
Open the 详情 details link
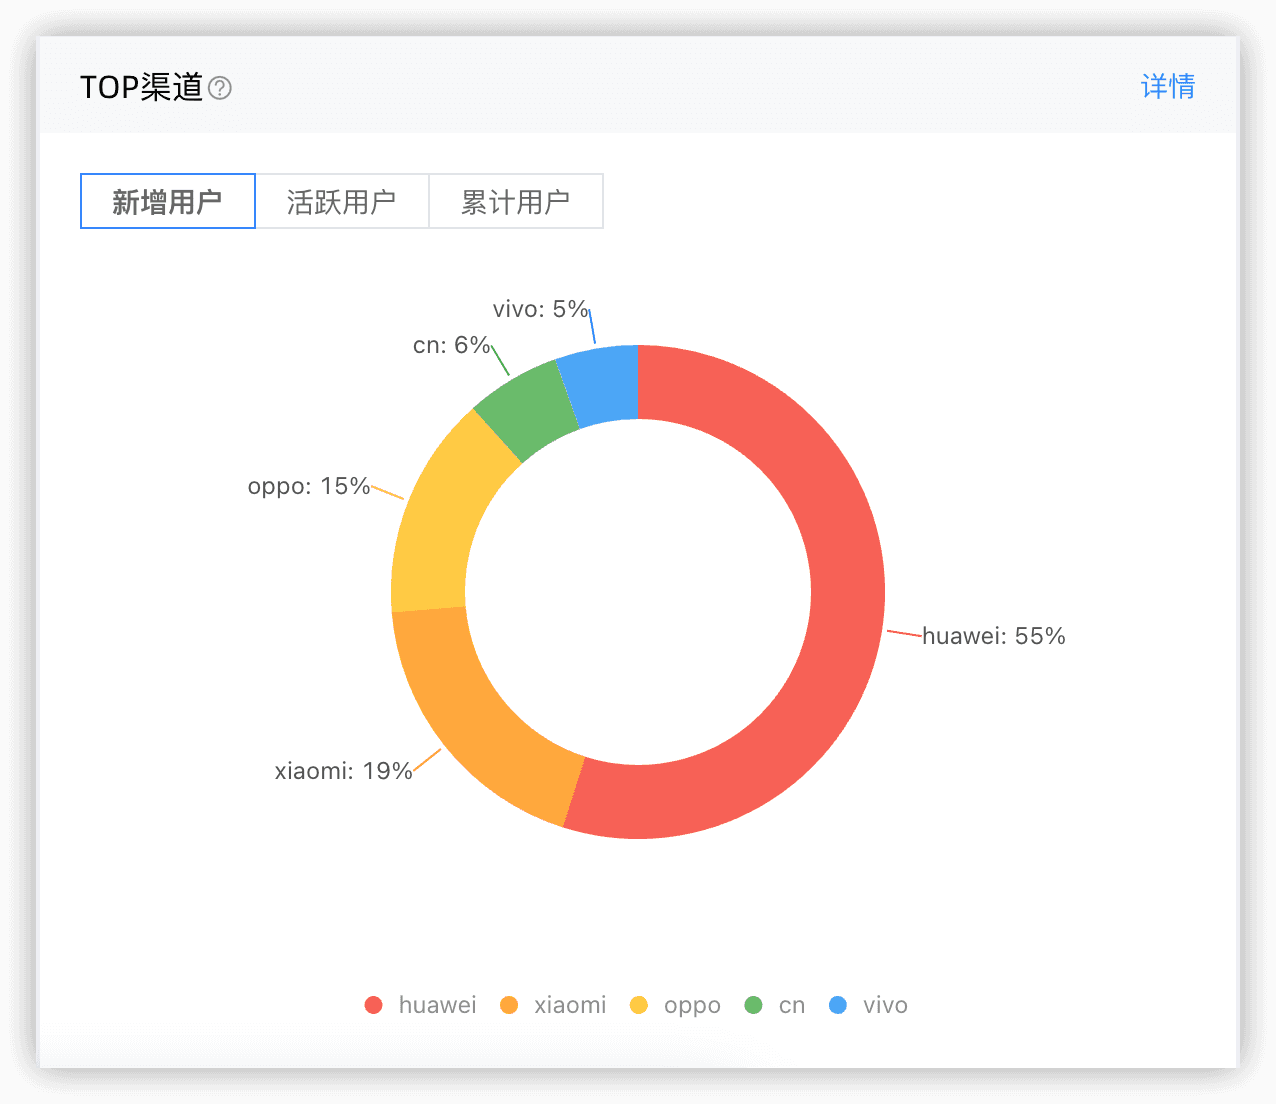pos(1167,87)
